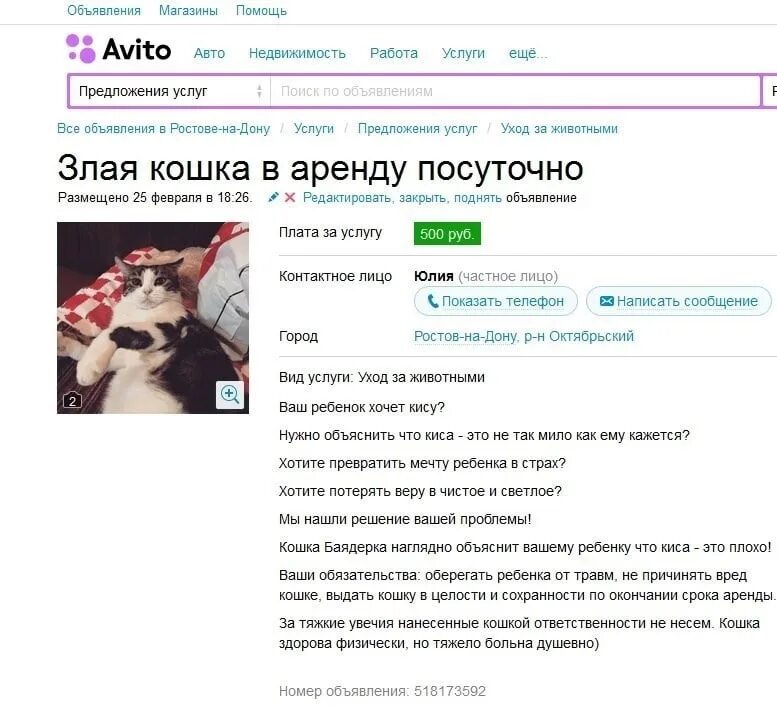This screenshot has width=777, height=715.
Task: Open the Помощь top link
Action: (x=261, y=10)
